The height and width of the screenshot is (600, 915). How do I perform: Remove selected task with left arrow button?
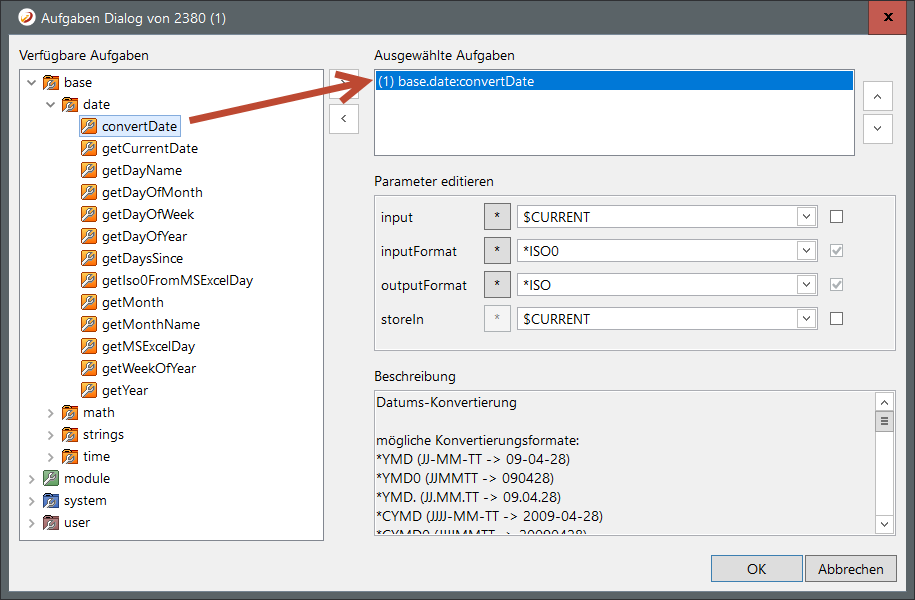343,118
